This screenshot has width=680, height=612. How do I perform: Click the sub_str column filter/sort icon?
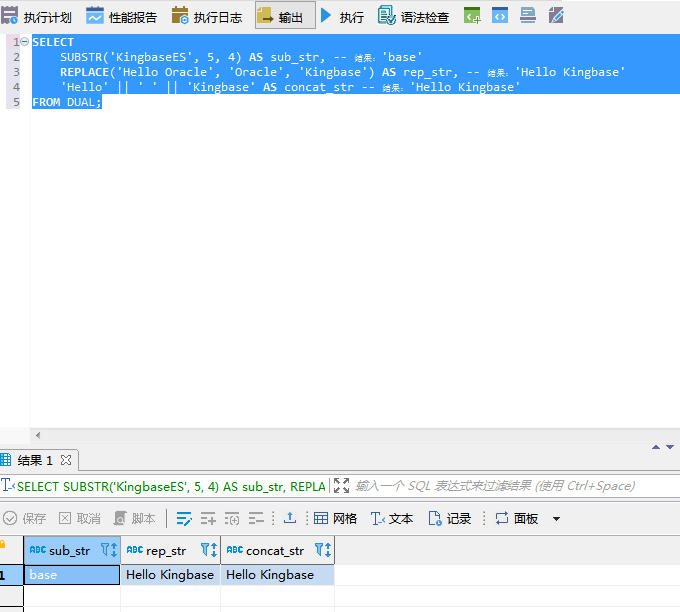pos(109,550)
